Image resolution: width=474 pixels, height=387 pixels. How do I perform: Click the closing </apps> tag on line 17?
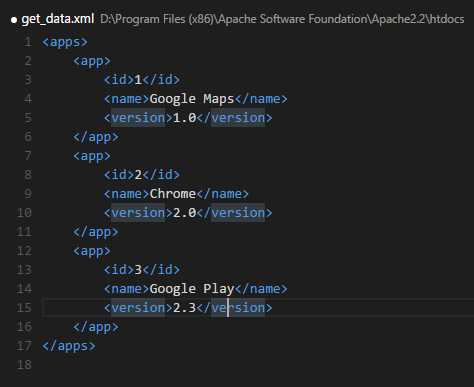(69, 346)
